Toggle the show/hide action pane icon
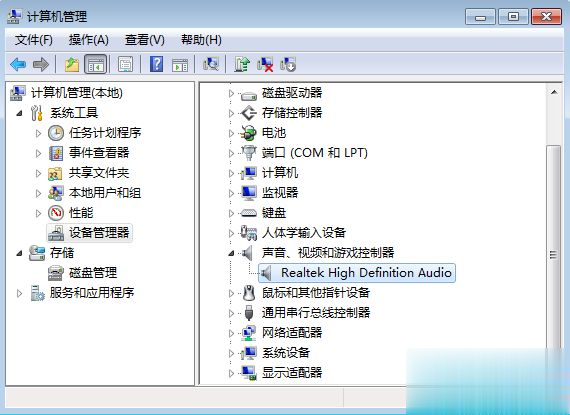 (x=180, y=65)
